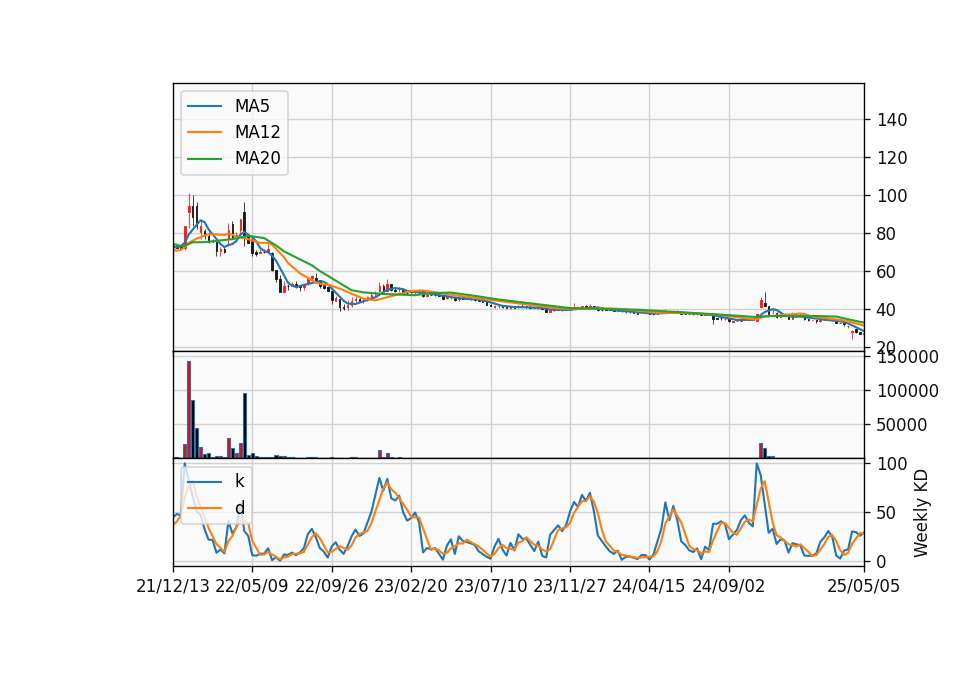
Task: Click the 22/09/26 date label
Action: coord(332,586)
